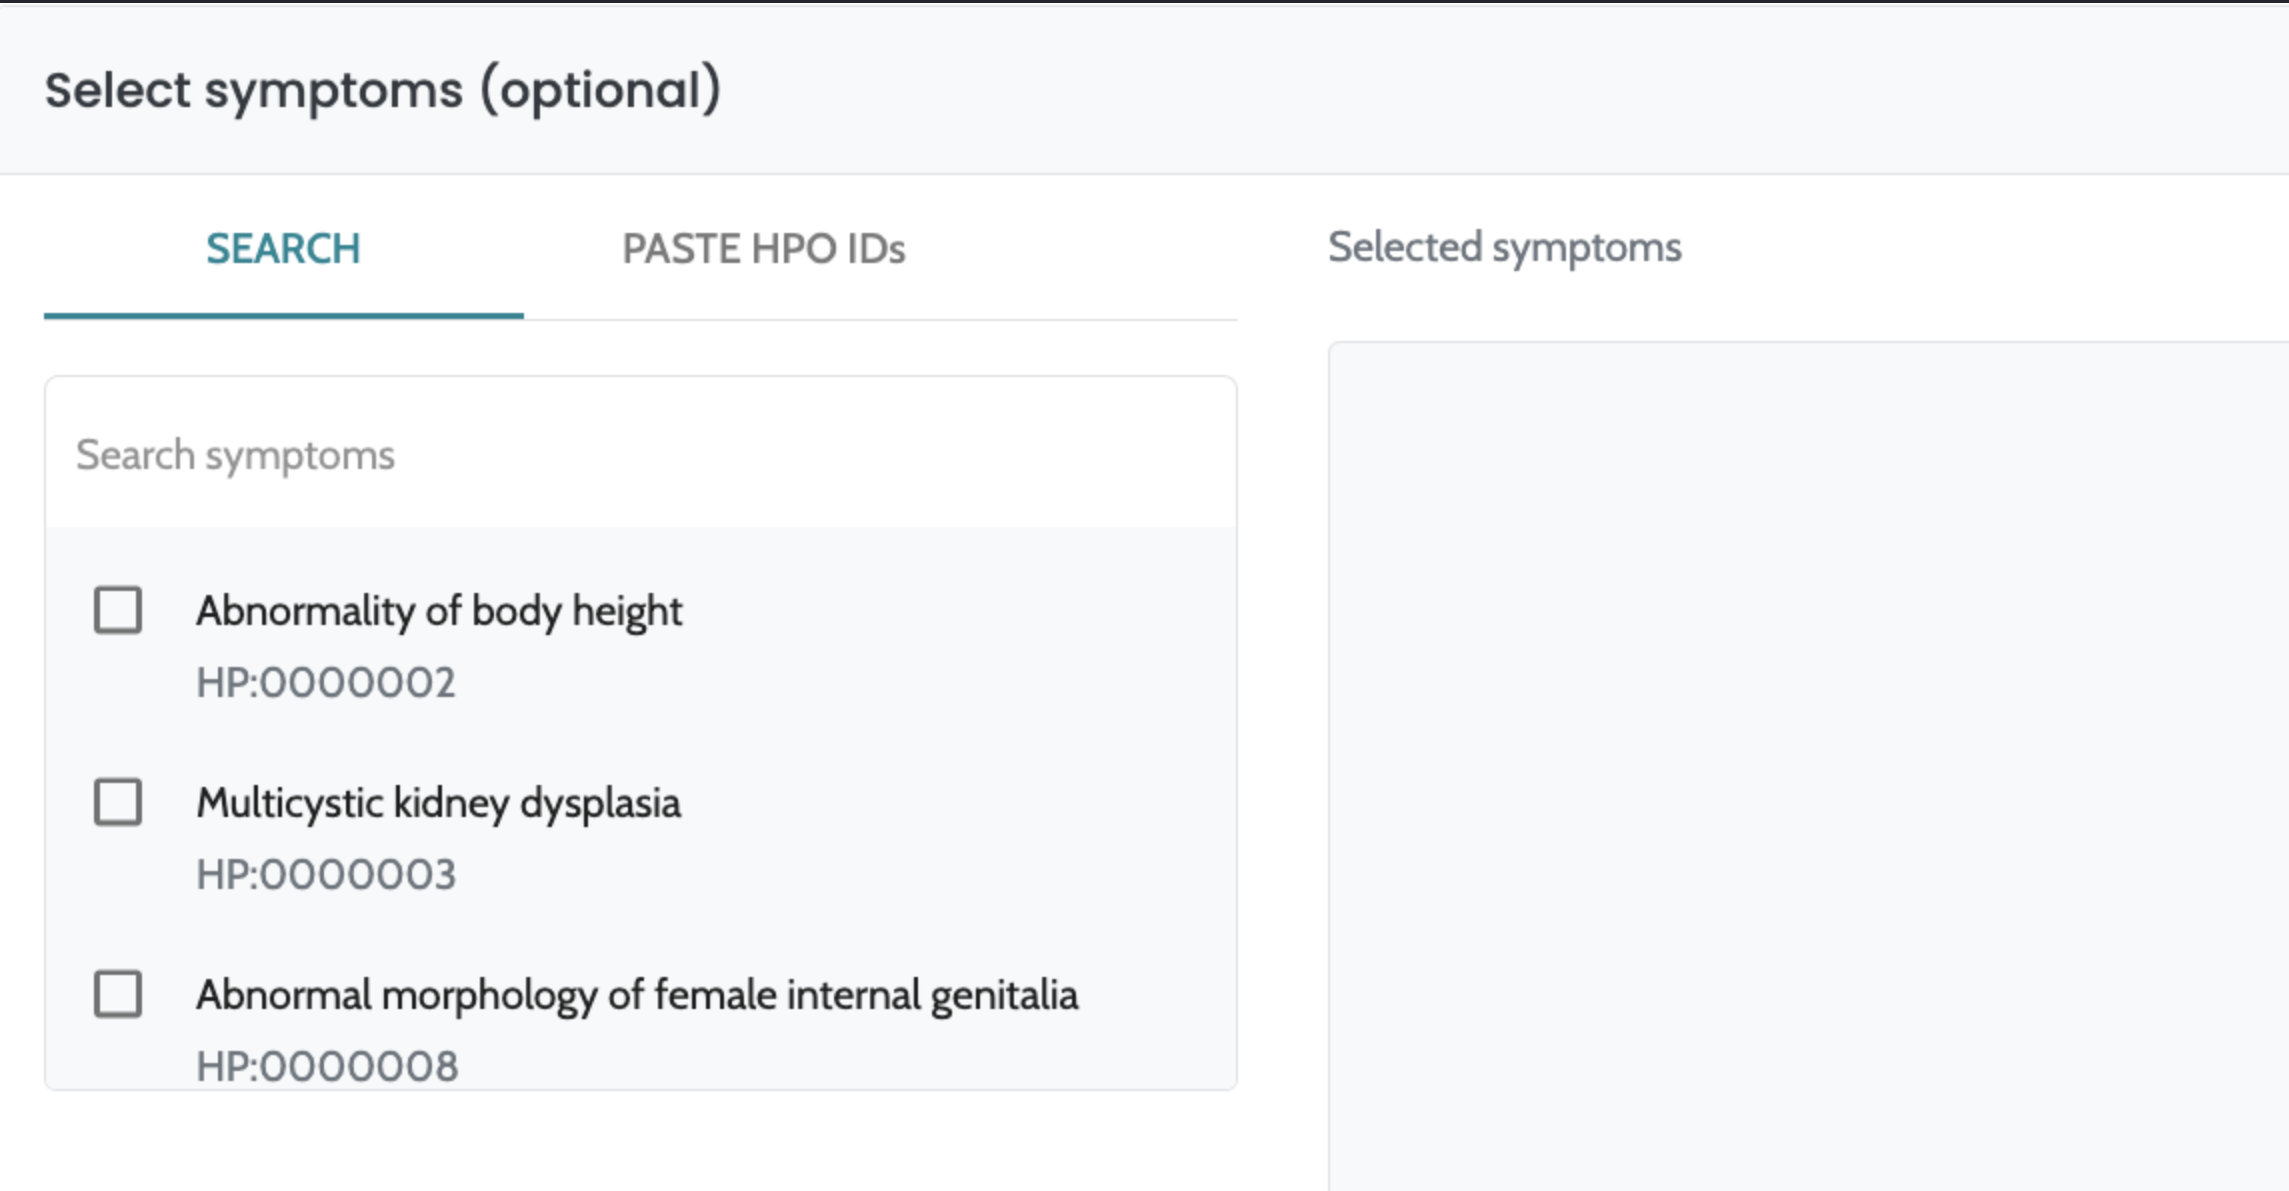Select the "Multicystic kidney dysplasia" symptom name
2289x1191 pixels.
click(x=438, y=803)
